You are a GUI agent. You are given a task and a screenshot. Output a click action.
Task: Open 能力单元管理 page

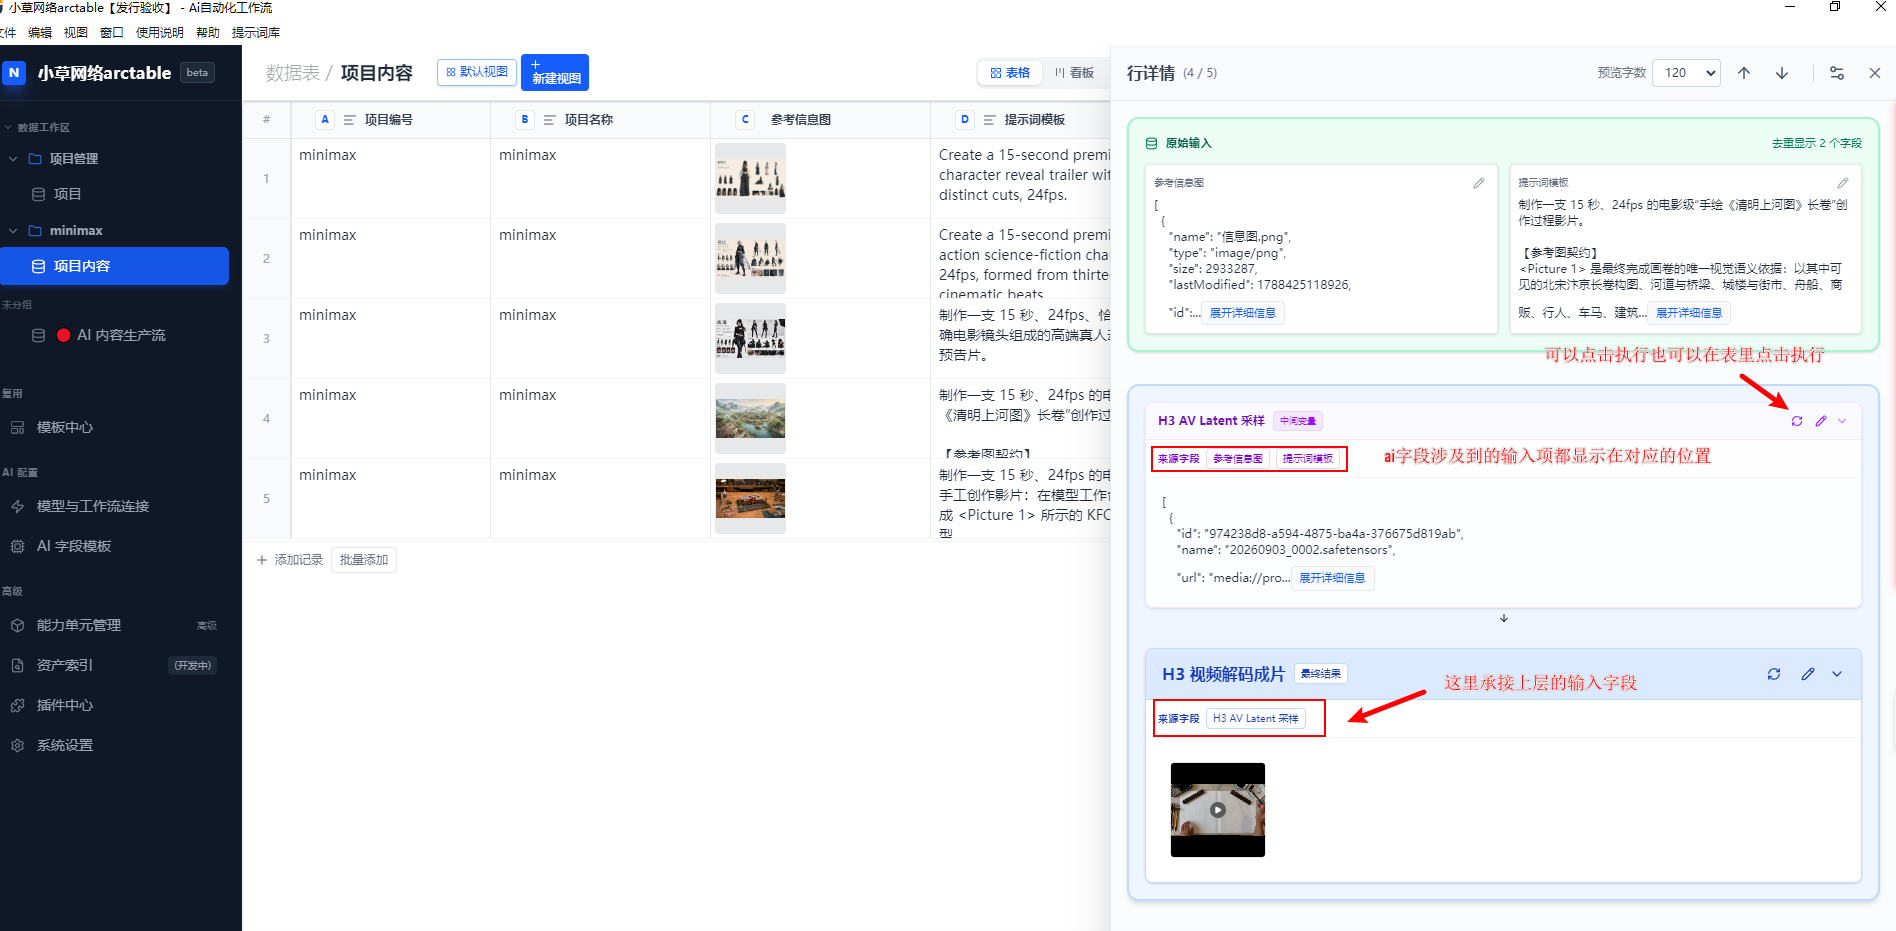point(78,625)
